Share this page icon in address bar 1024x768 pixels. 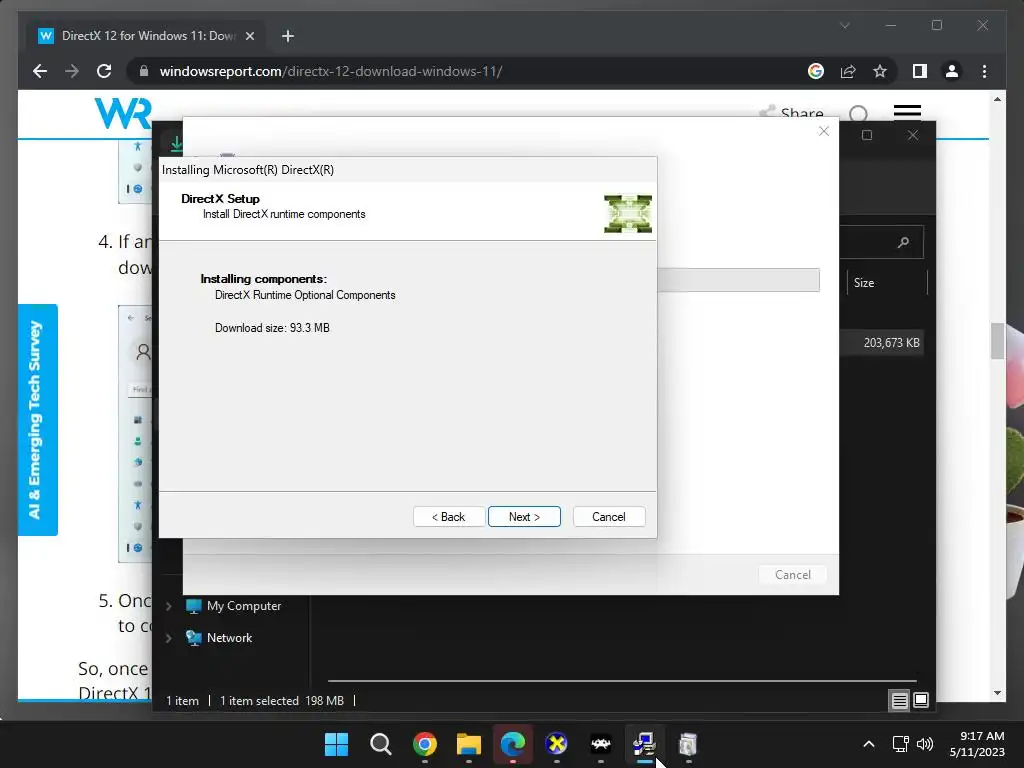[x=848, y=71]
